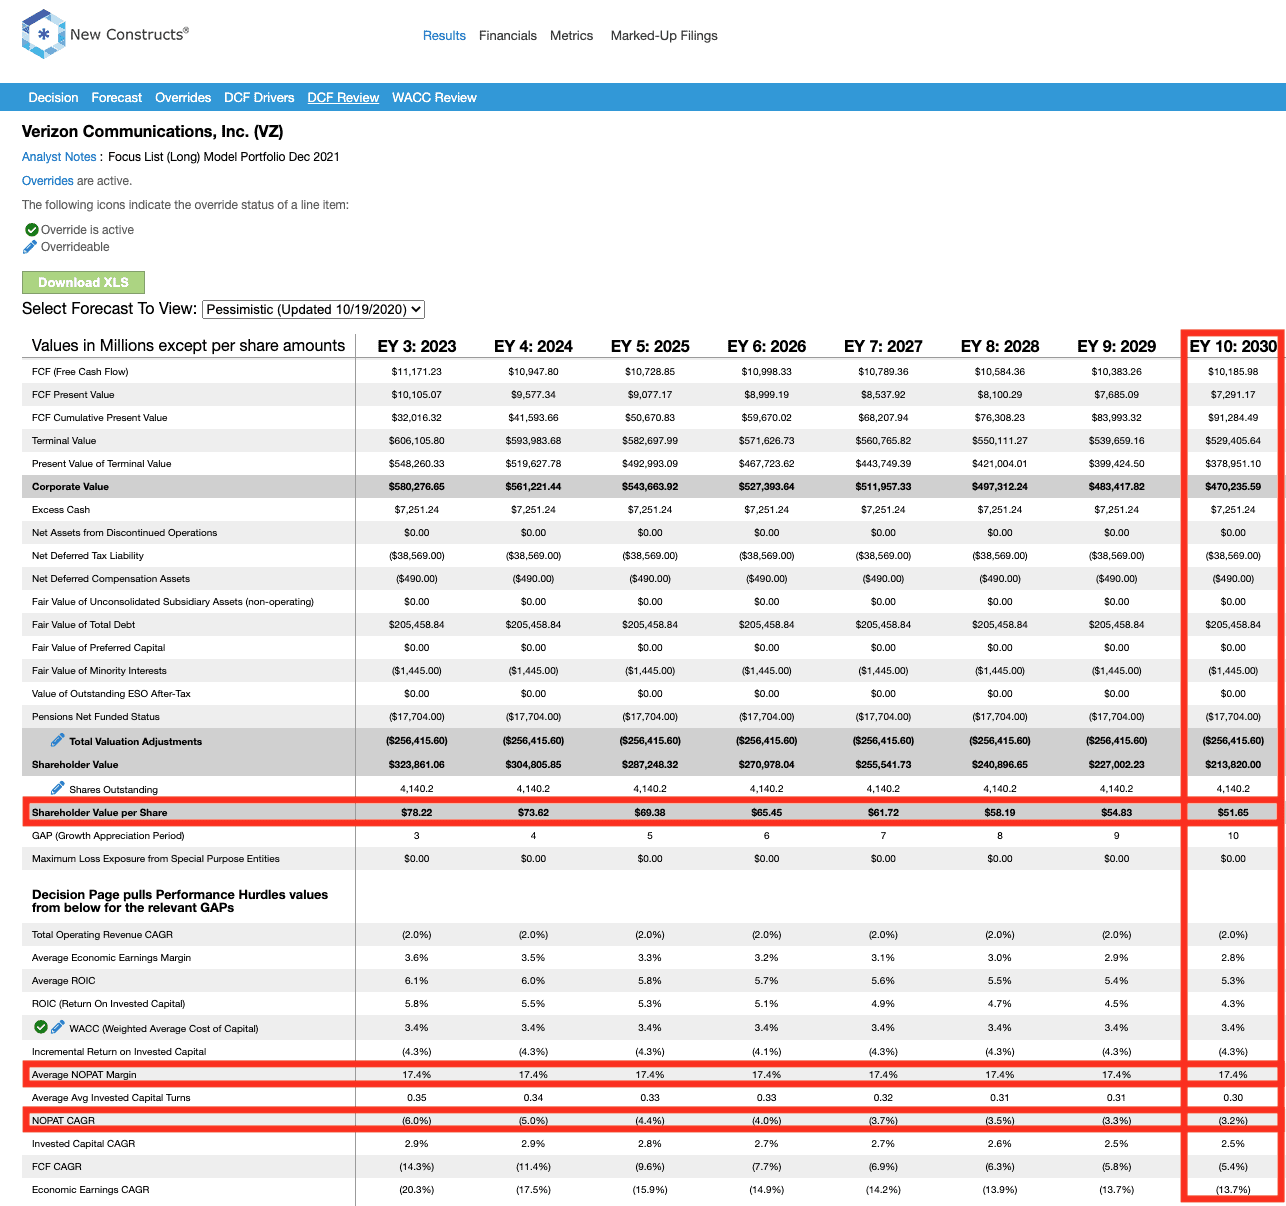The image size is (1286, 1206).
Task: Click the 'NOPAT CAGR' row label
Action: pyautogui.click(x=63, y=1120)
